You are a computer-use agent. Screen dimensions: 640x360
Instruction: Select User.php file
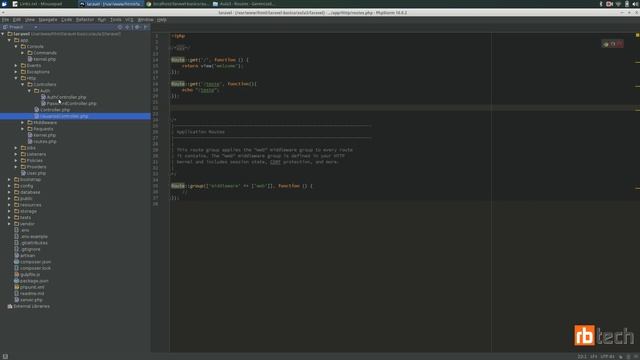33,173
